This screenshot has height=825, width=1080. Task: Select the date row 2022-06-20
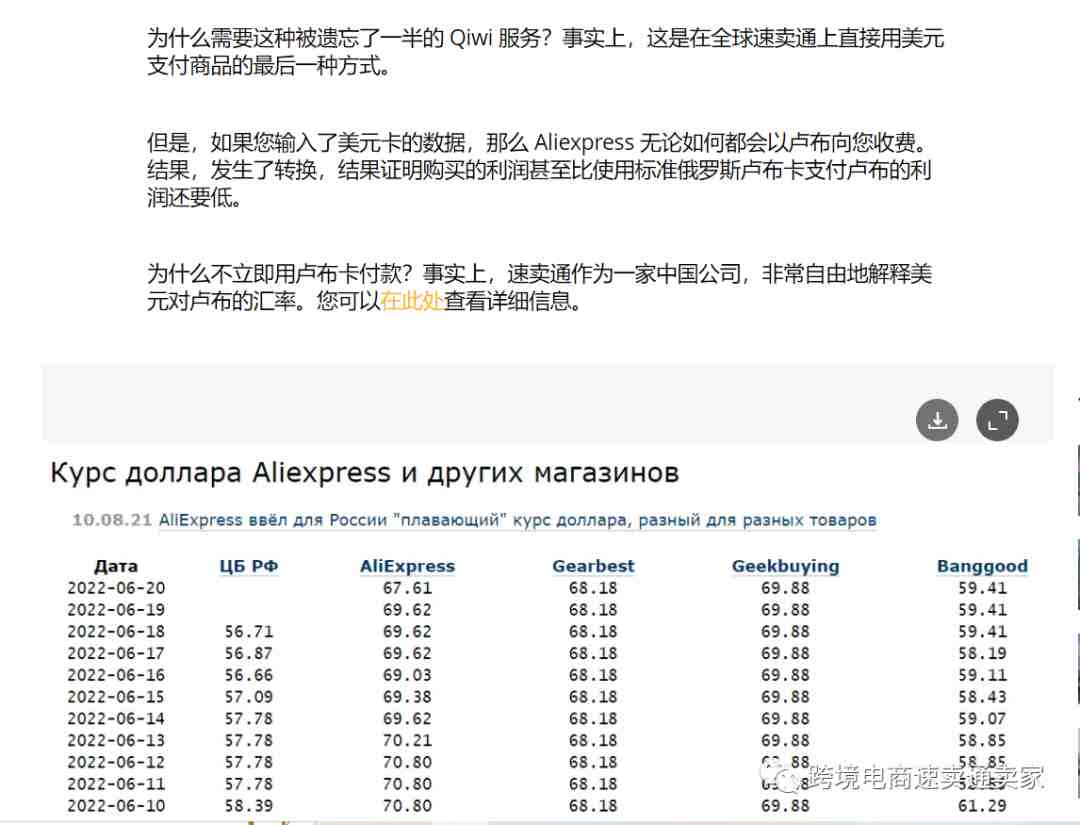point(116,588)
